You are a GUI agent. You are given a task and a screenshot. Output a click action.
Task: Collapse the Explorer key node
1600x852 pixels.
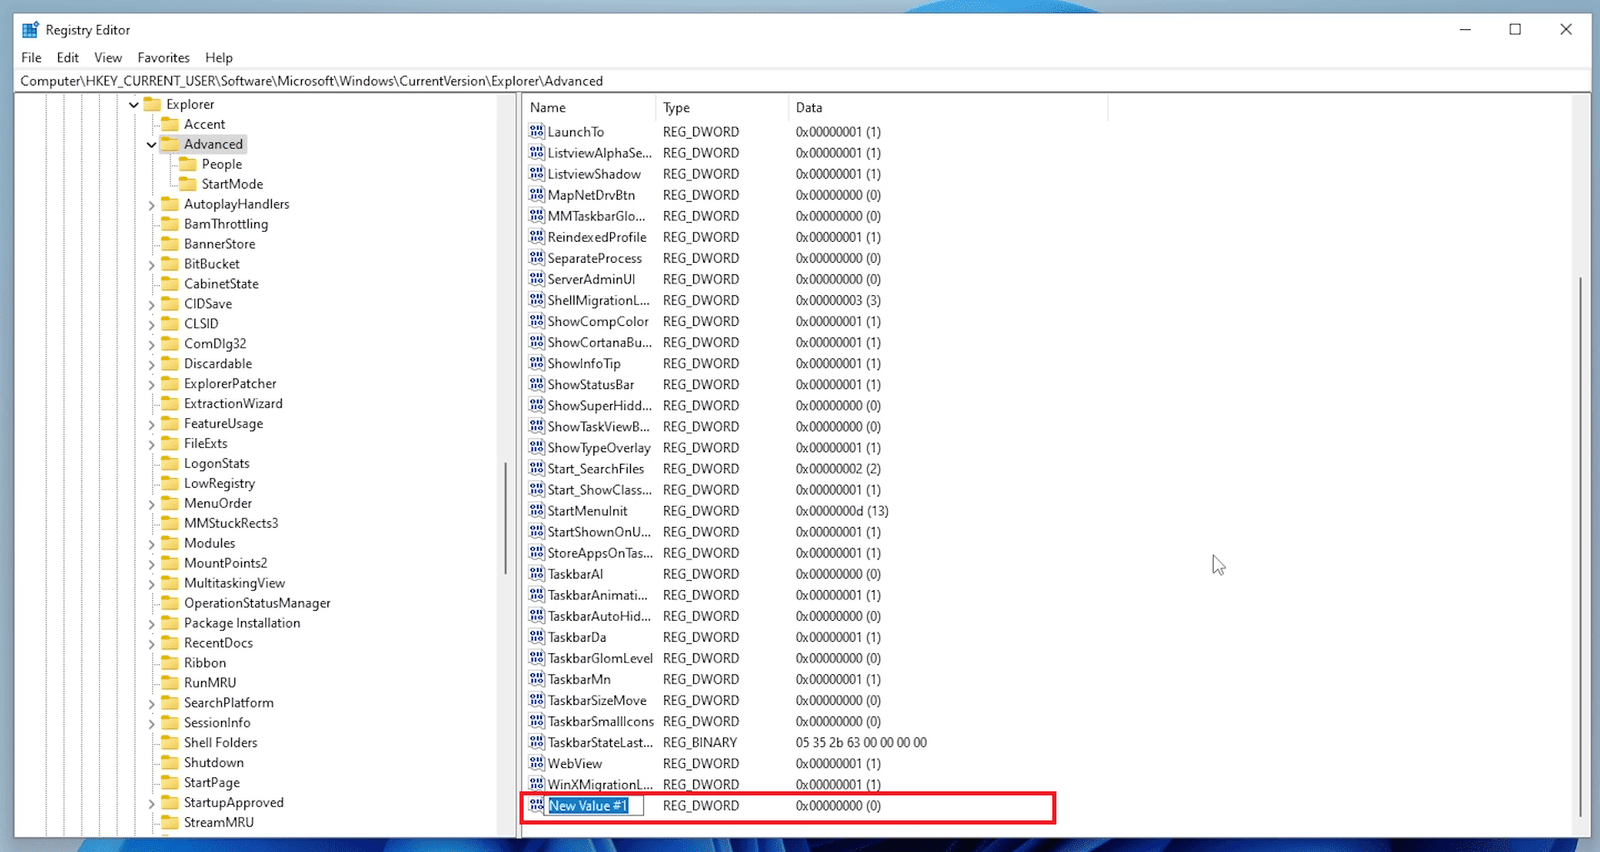pyautogui.click(x=134, y=105)
